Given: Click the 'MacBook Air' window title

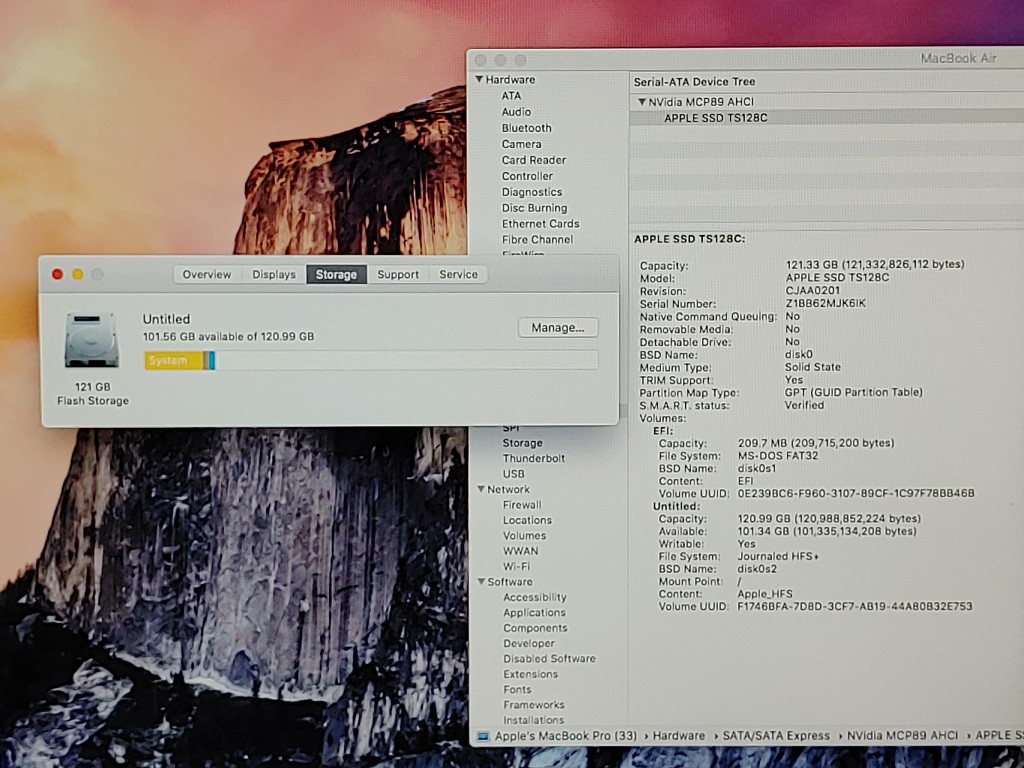Looking at the screenshot, I should click(958, 58).
